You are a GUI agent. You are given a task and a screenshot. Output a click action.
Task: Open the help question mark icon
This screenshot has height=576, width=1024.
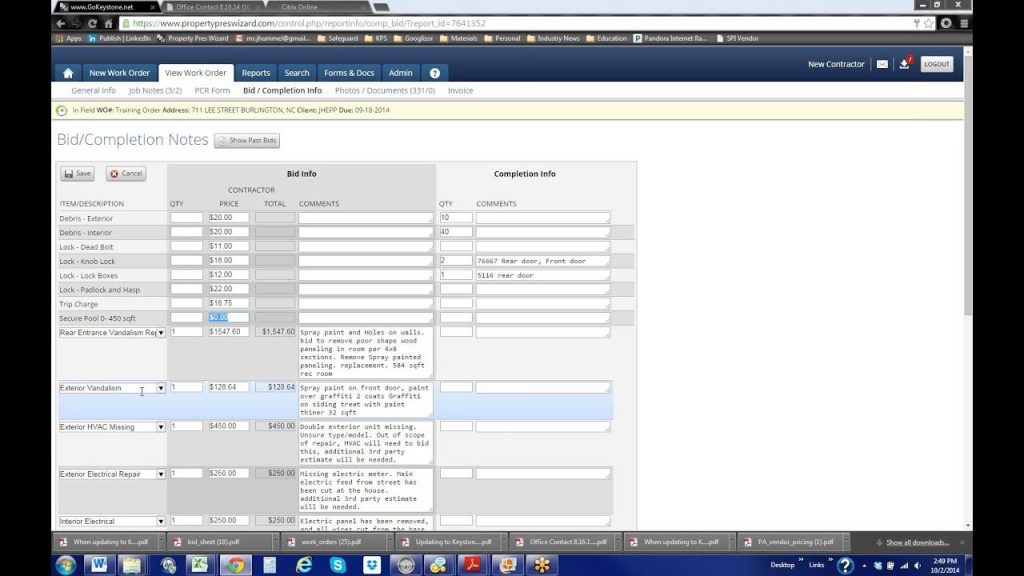click(x=434, y=73)
